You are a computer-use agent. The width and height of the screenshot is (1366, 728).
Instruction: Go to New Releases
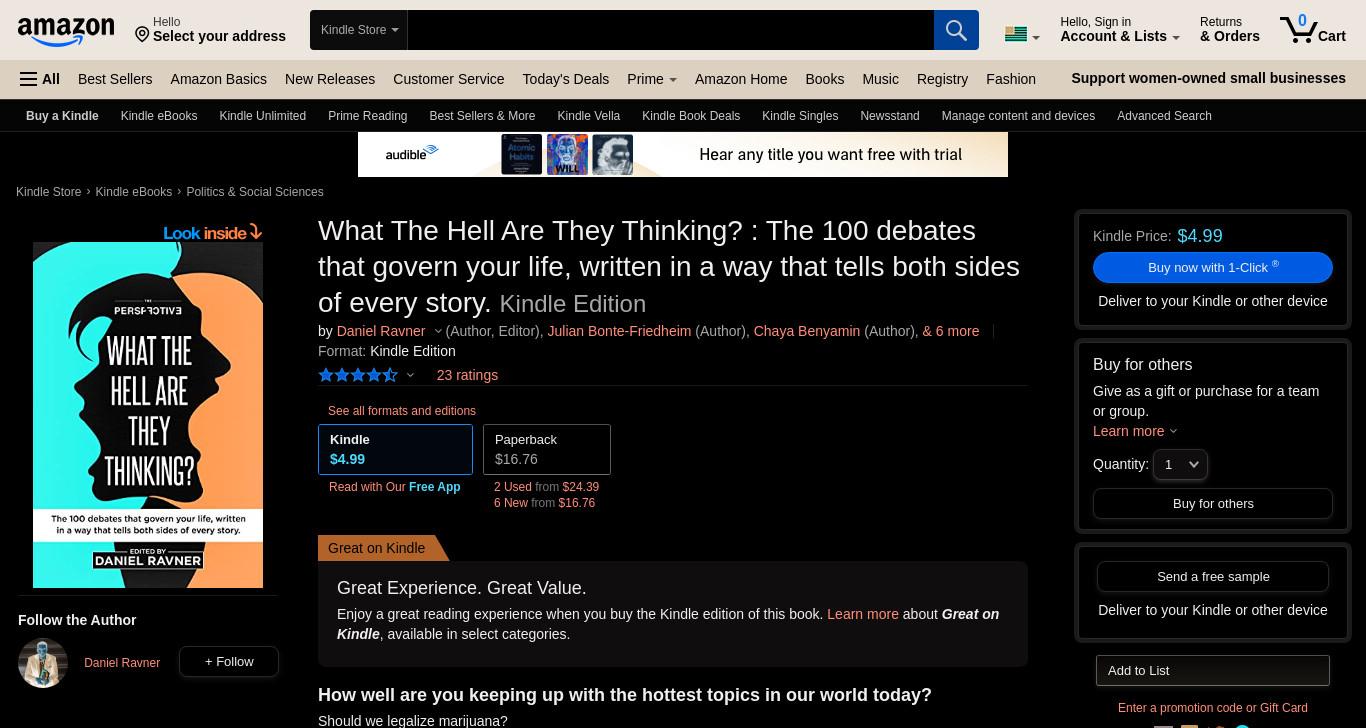pos(330,79)
